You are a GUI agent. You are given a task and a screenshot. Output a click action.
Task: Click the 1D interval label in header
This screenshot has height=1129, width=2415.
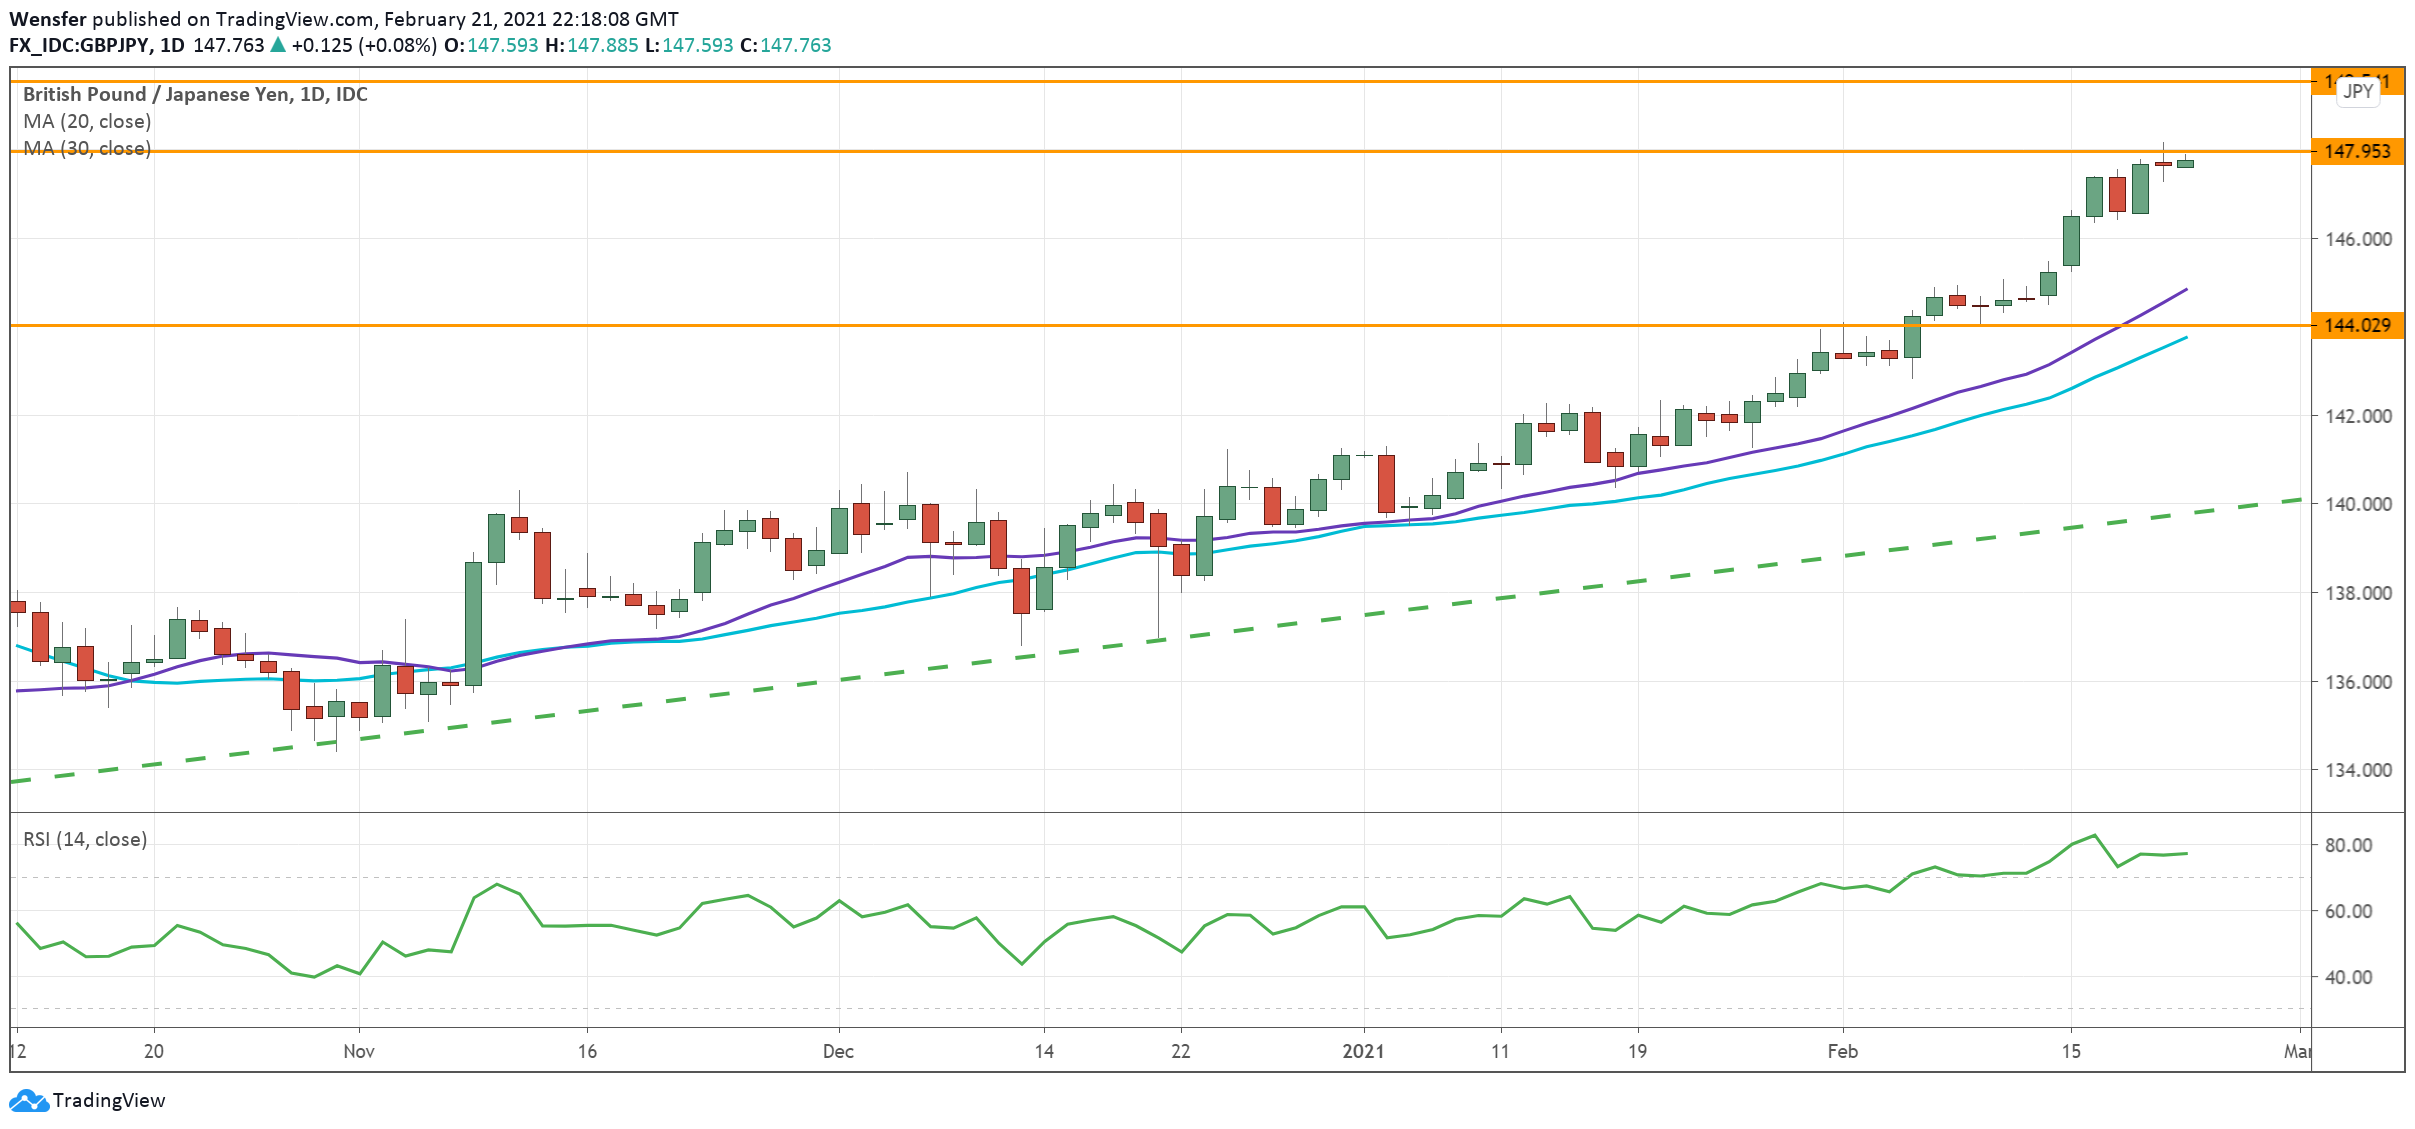pyautogui.click(x=172, y=45)
